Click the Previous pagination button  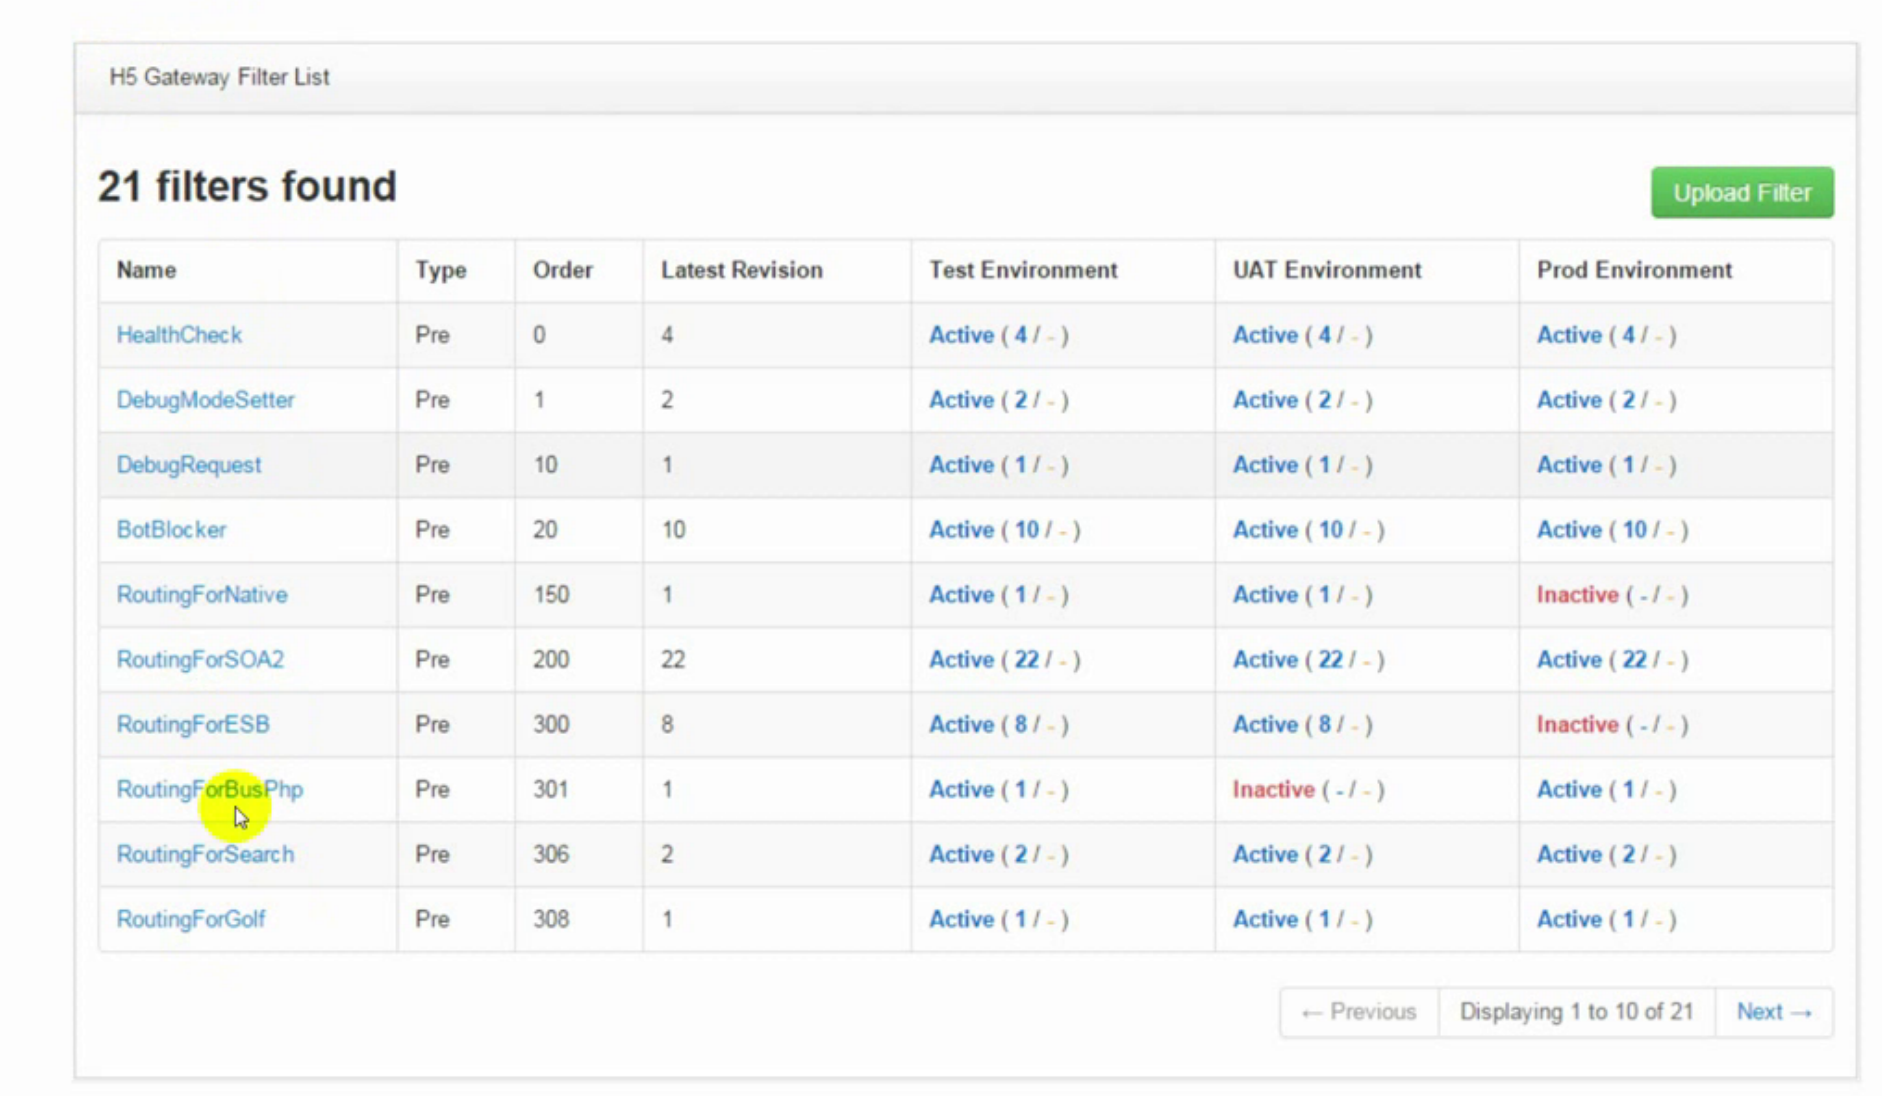1359,1012
